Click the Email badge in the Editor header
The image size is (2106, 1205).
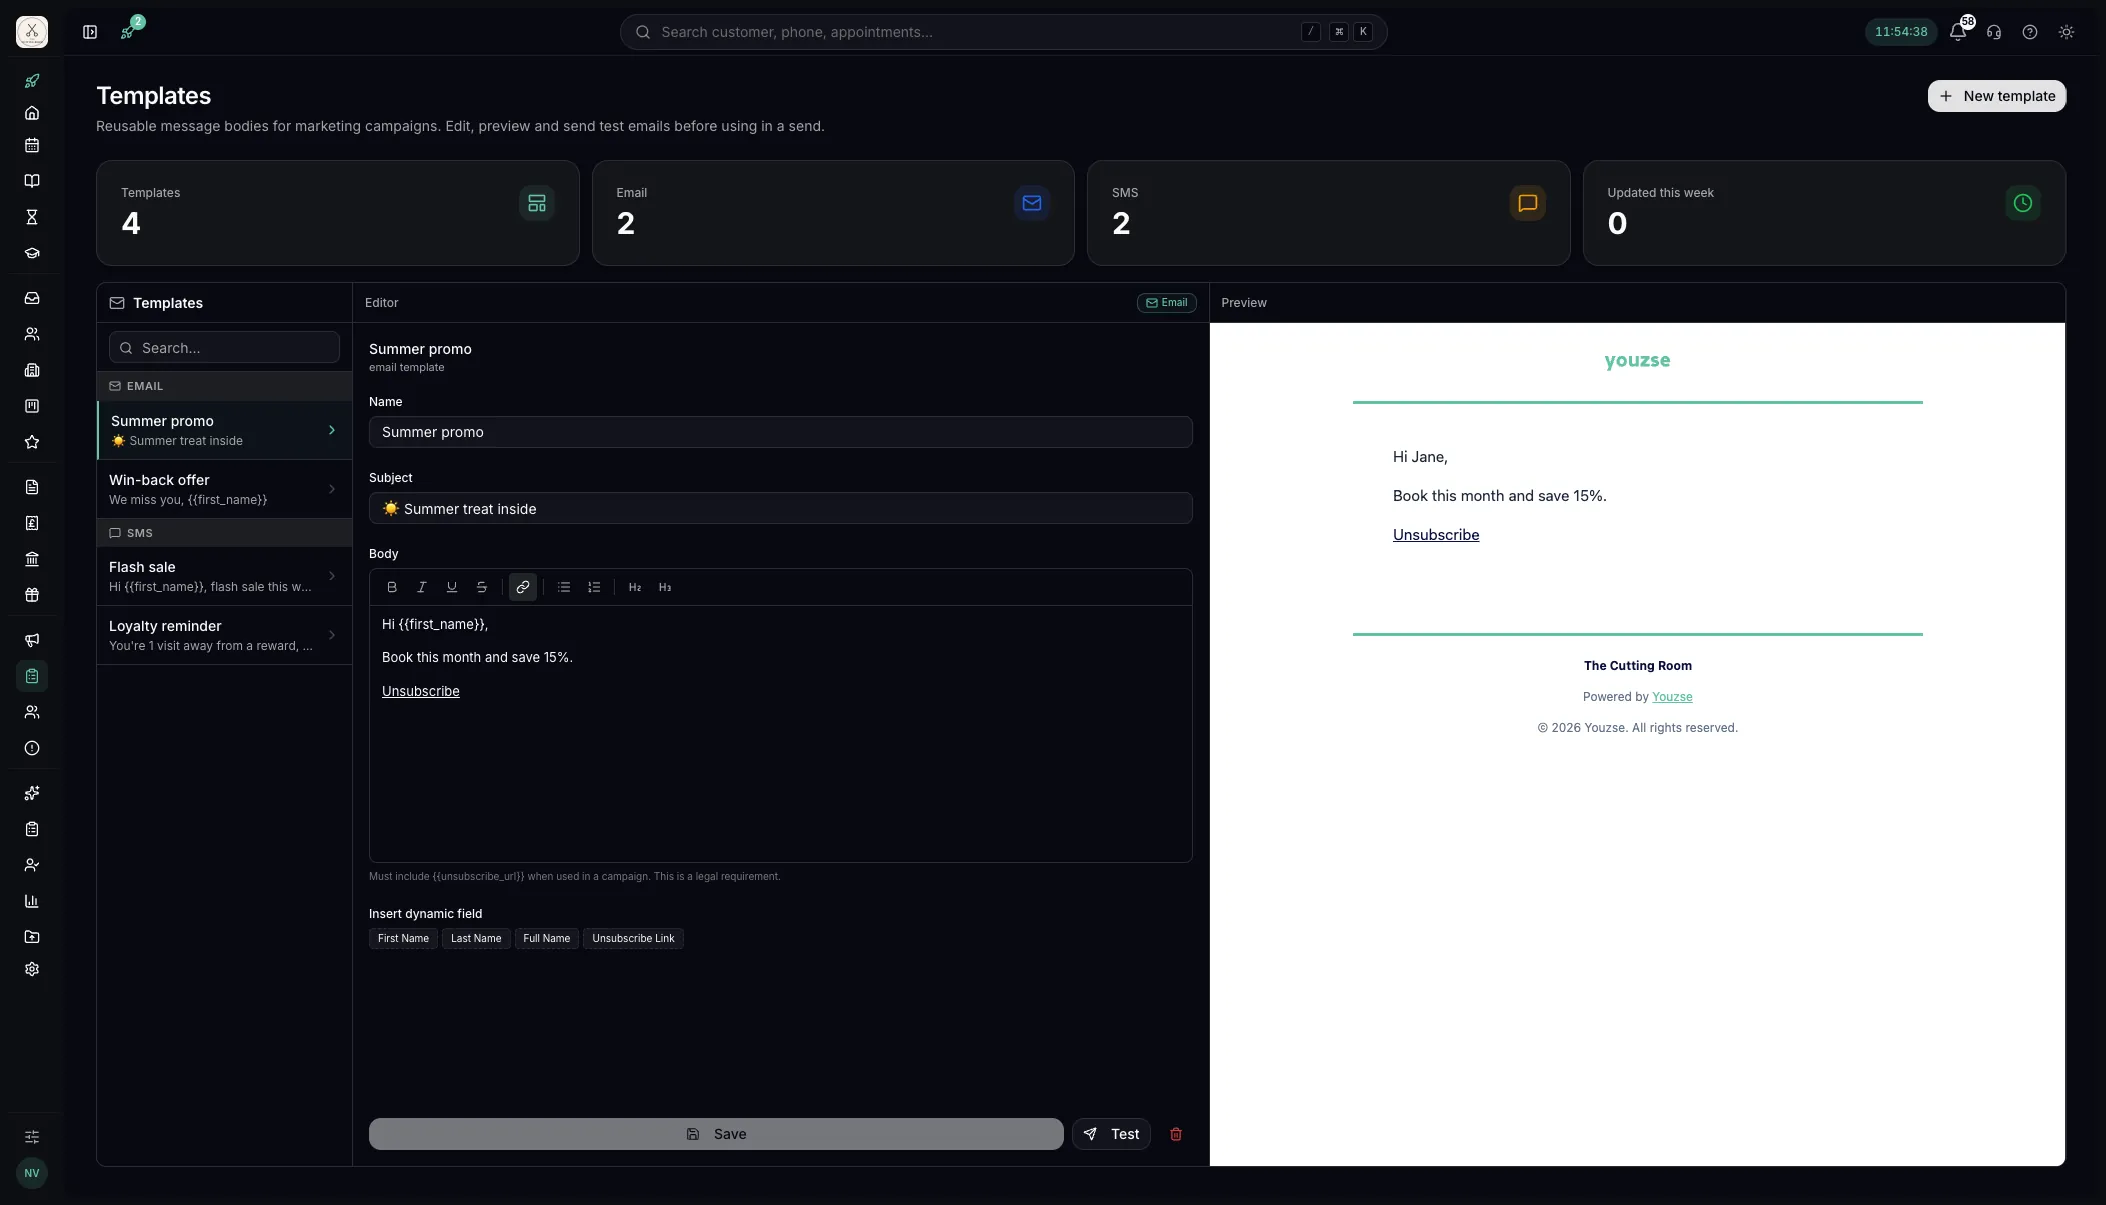coord(1166,303)
